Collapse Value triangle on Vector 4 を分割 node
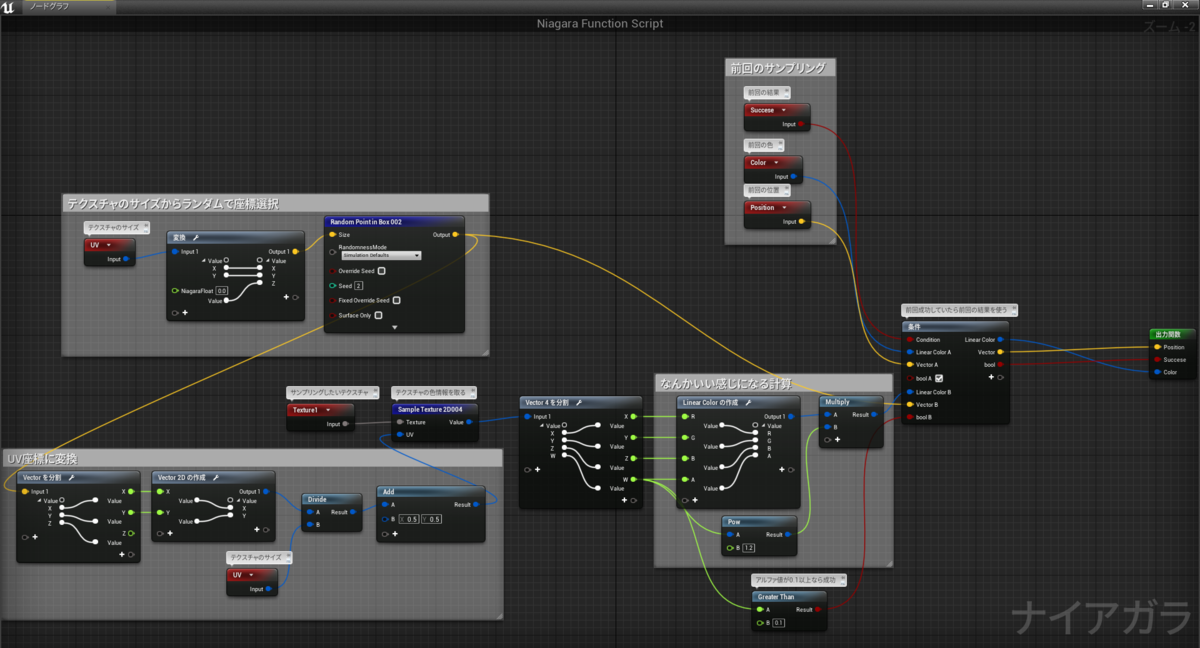1200x648 pixels. click(543, 426)
